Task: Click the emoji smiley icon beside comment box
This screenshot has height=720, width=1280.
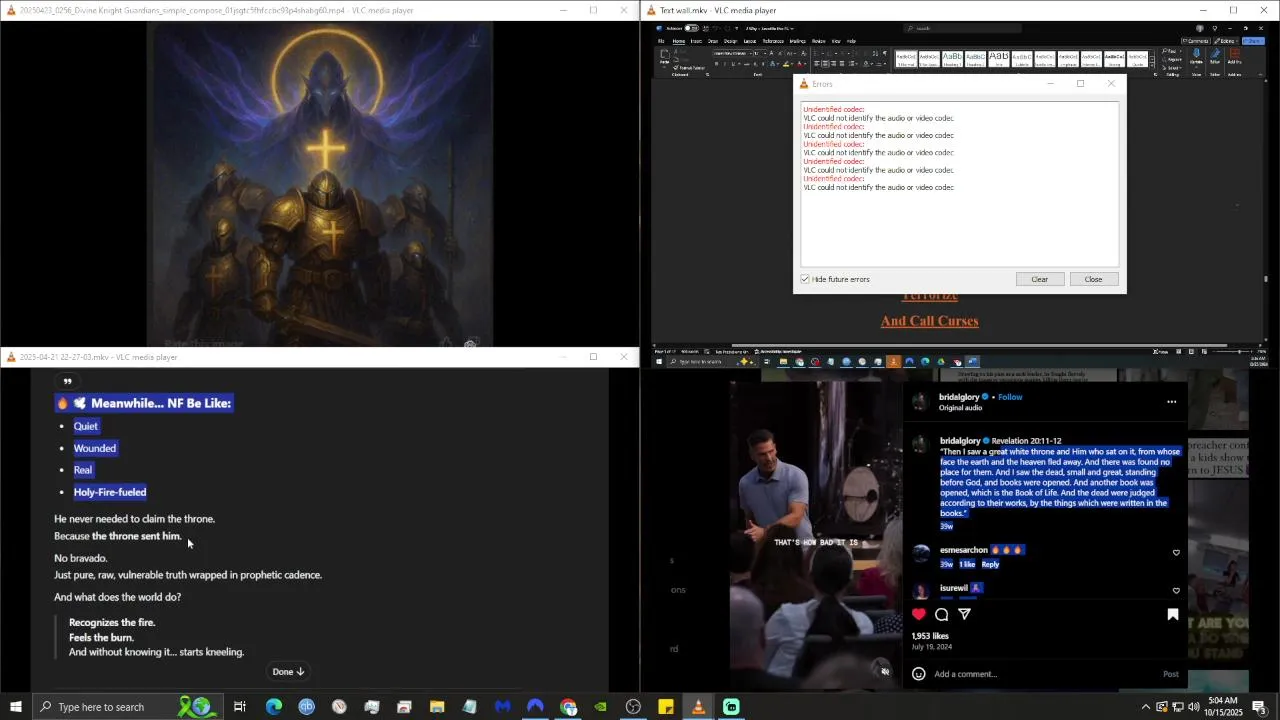Action: point(919,674)
